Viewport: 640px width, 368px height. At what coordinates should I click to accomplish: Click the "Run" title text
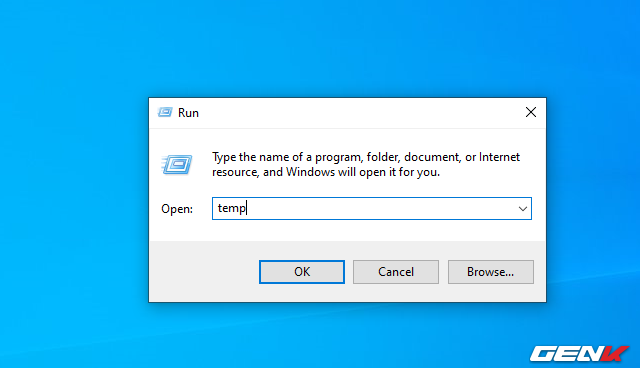pos(188,113)
